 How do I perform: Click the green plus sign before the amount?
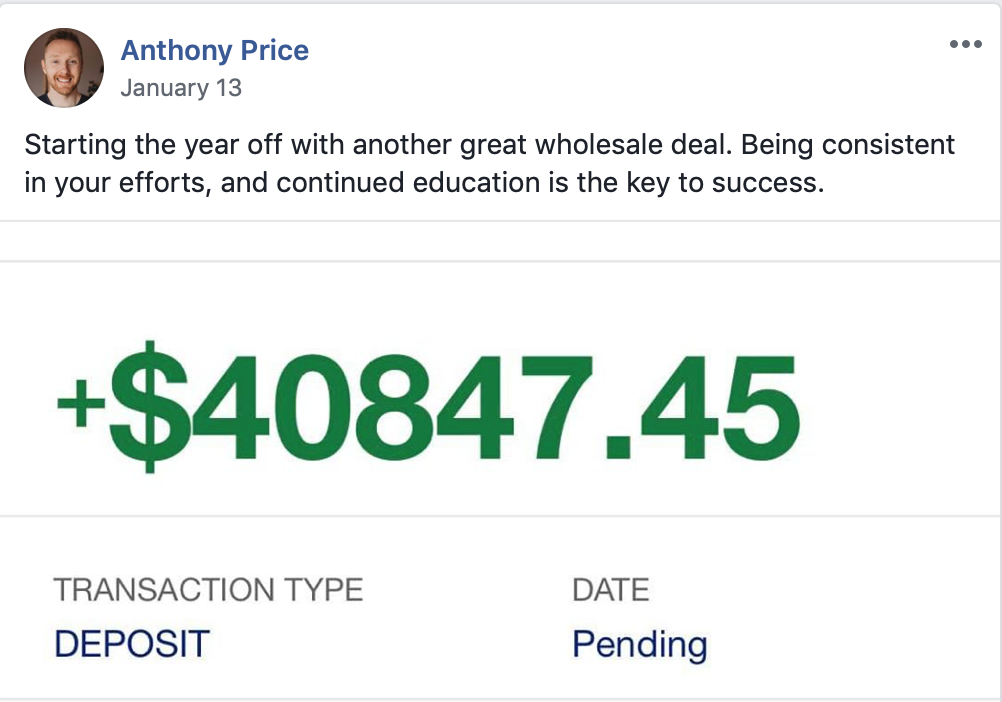pos(77,405)
